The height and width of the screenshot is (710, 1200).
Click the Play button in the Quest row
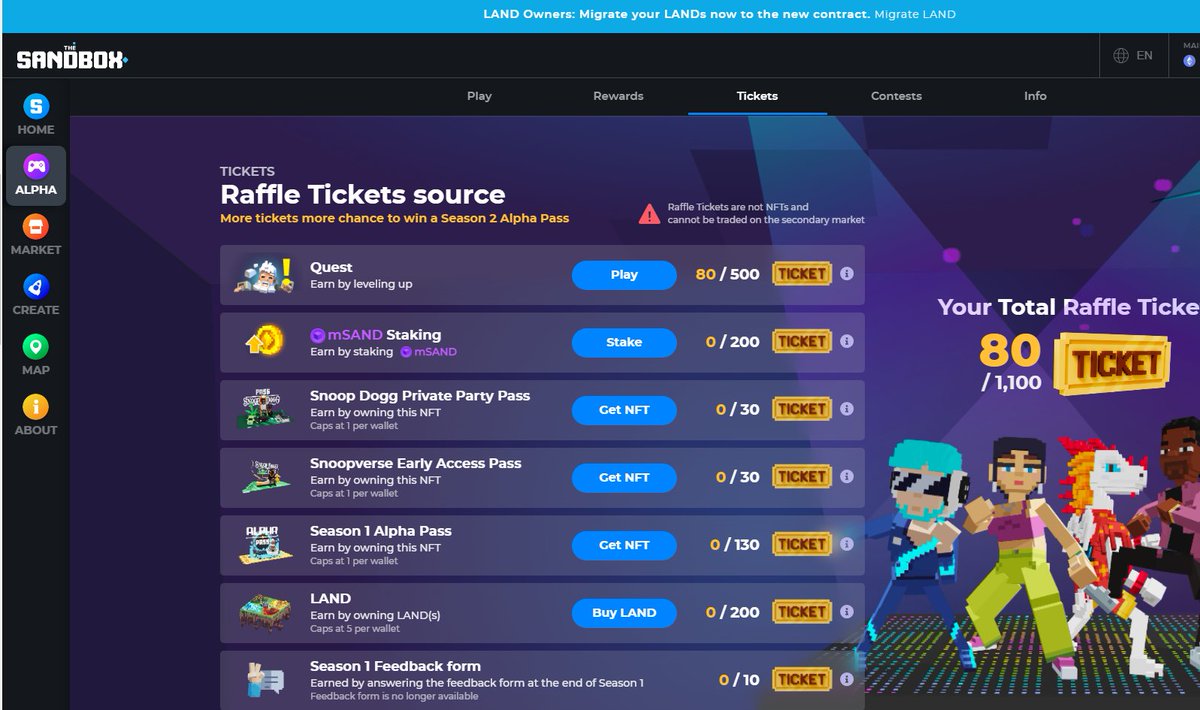[624, 274]
